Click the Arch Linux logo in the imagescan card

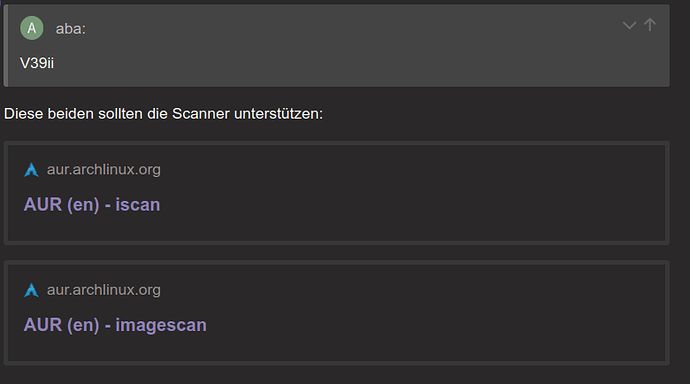(x=31, y=290)
